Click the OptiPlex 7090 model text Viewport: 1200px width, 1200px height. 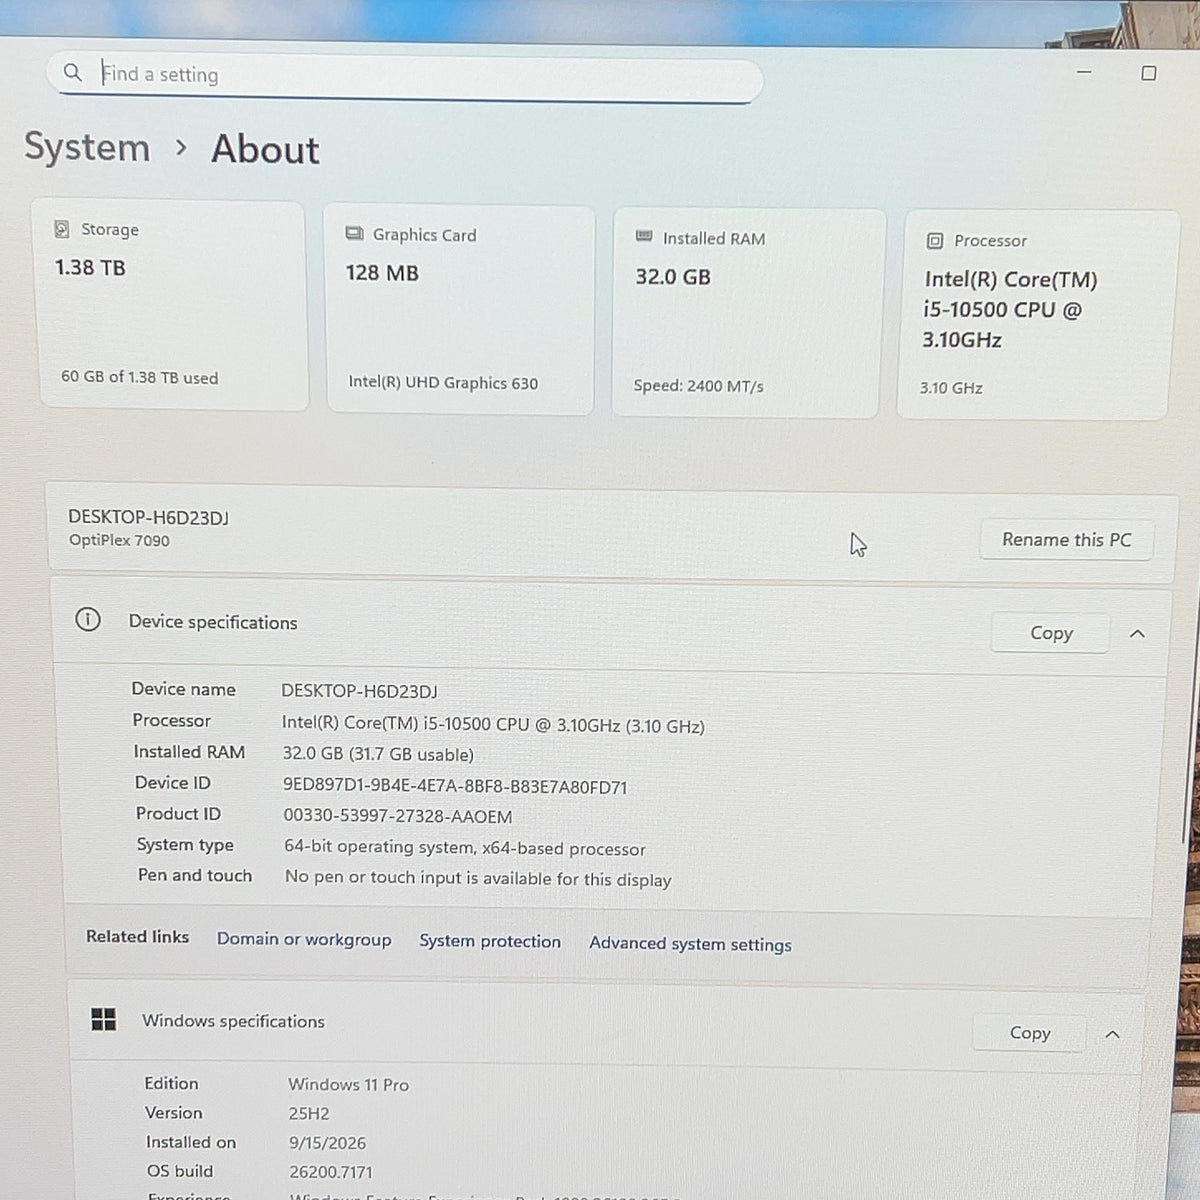(x=119, y=540)
